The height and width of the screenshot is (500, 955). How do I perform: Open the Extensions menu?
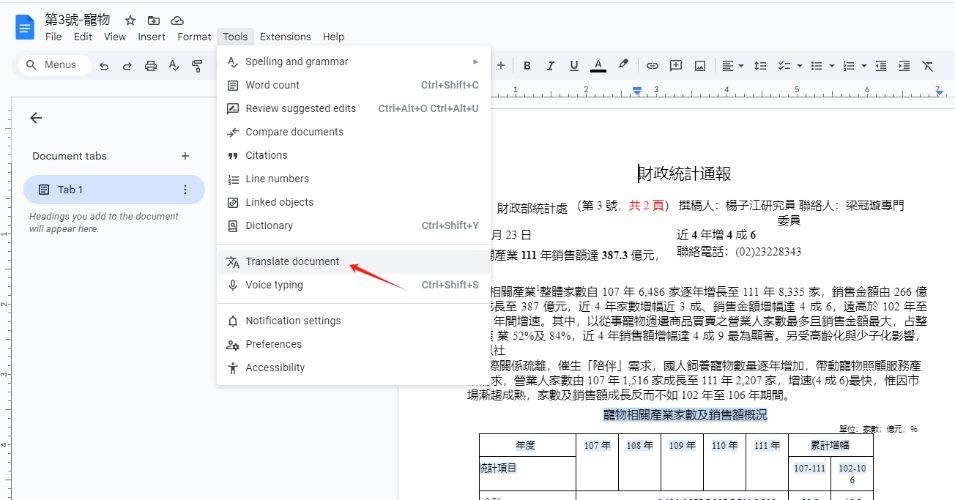click(285, 37)
